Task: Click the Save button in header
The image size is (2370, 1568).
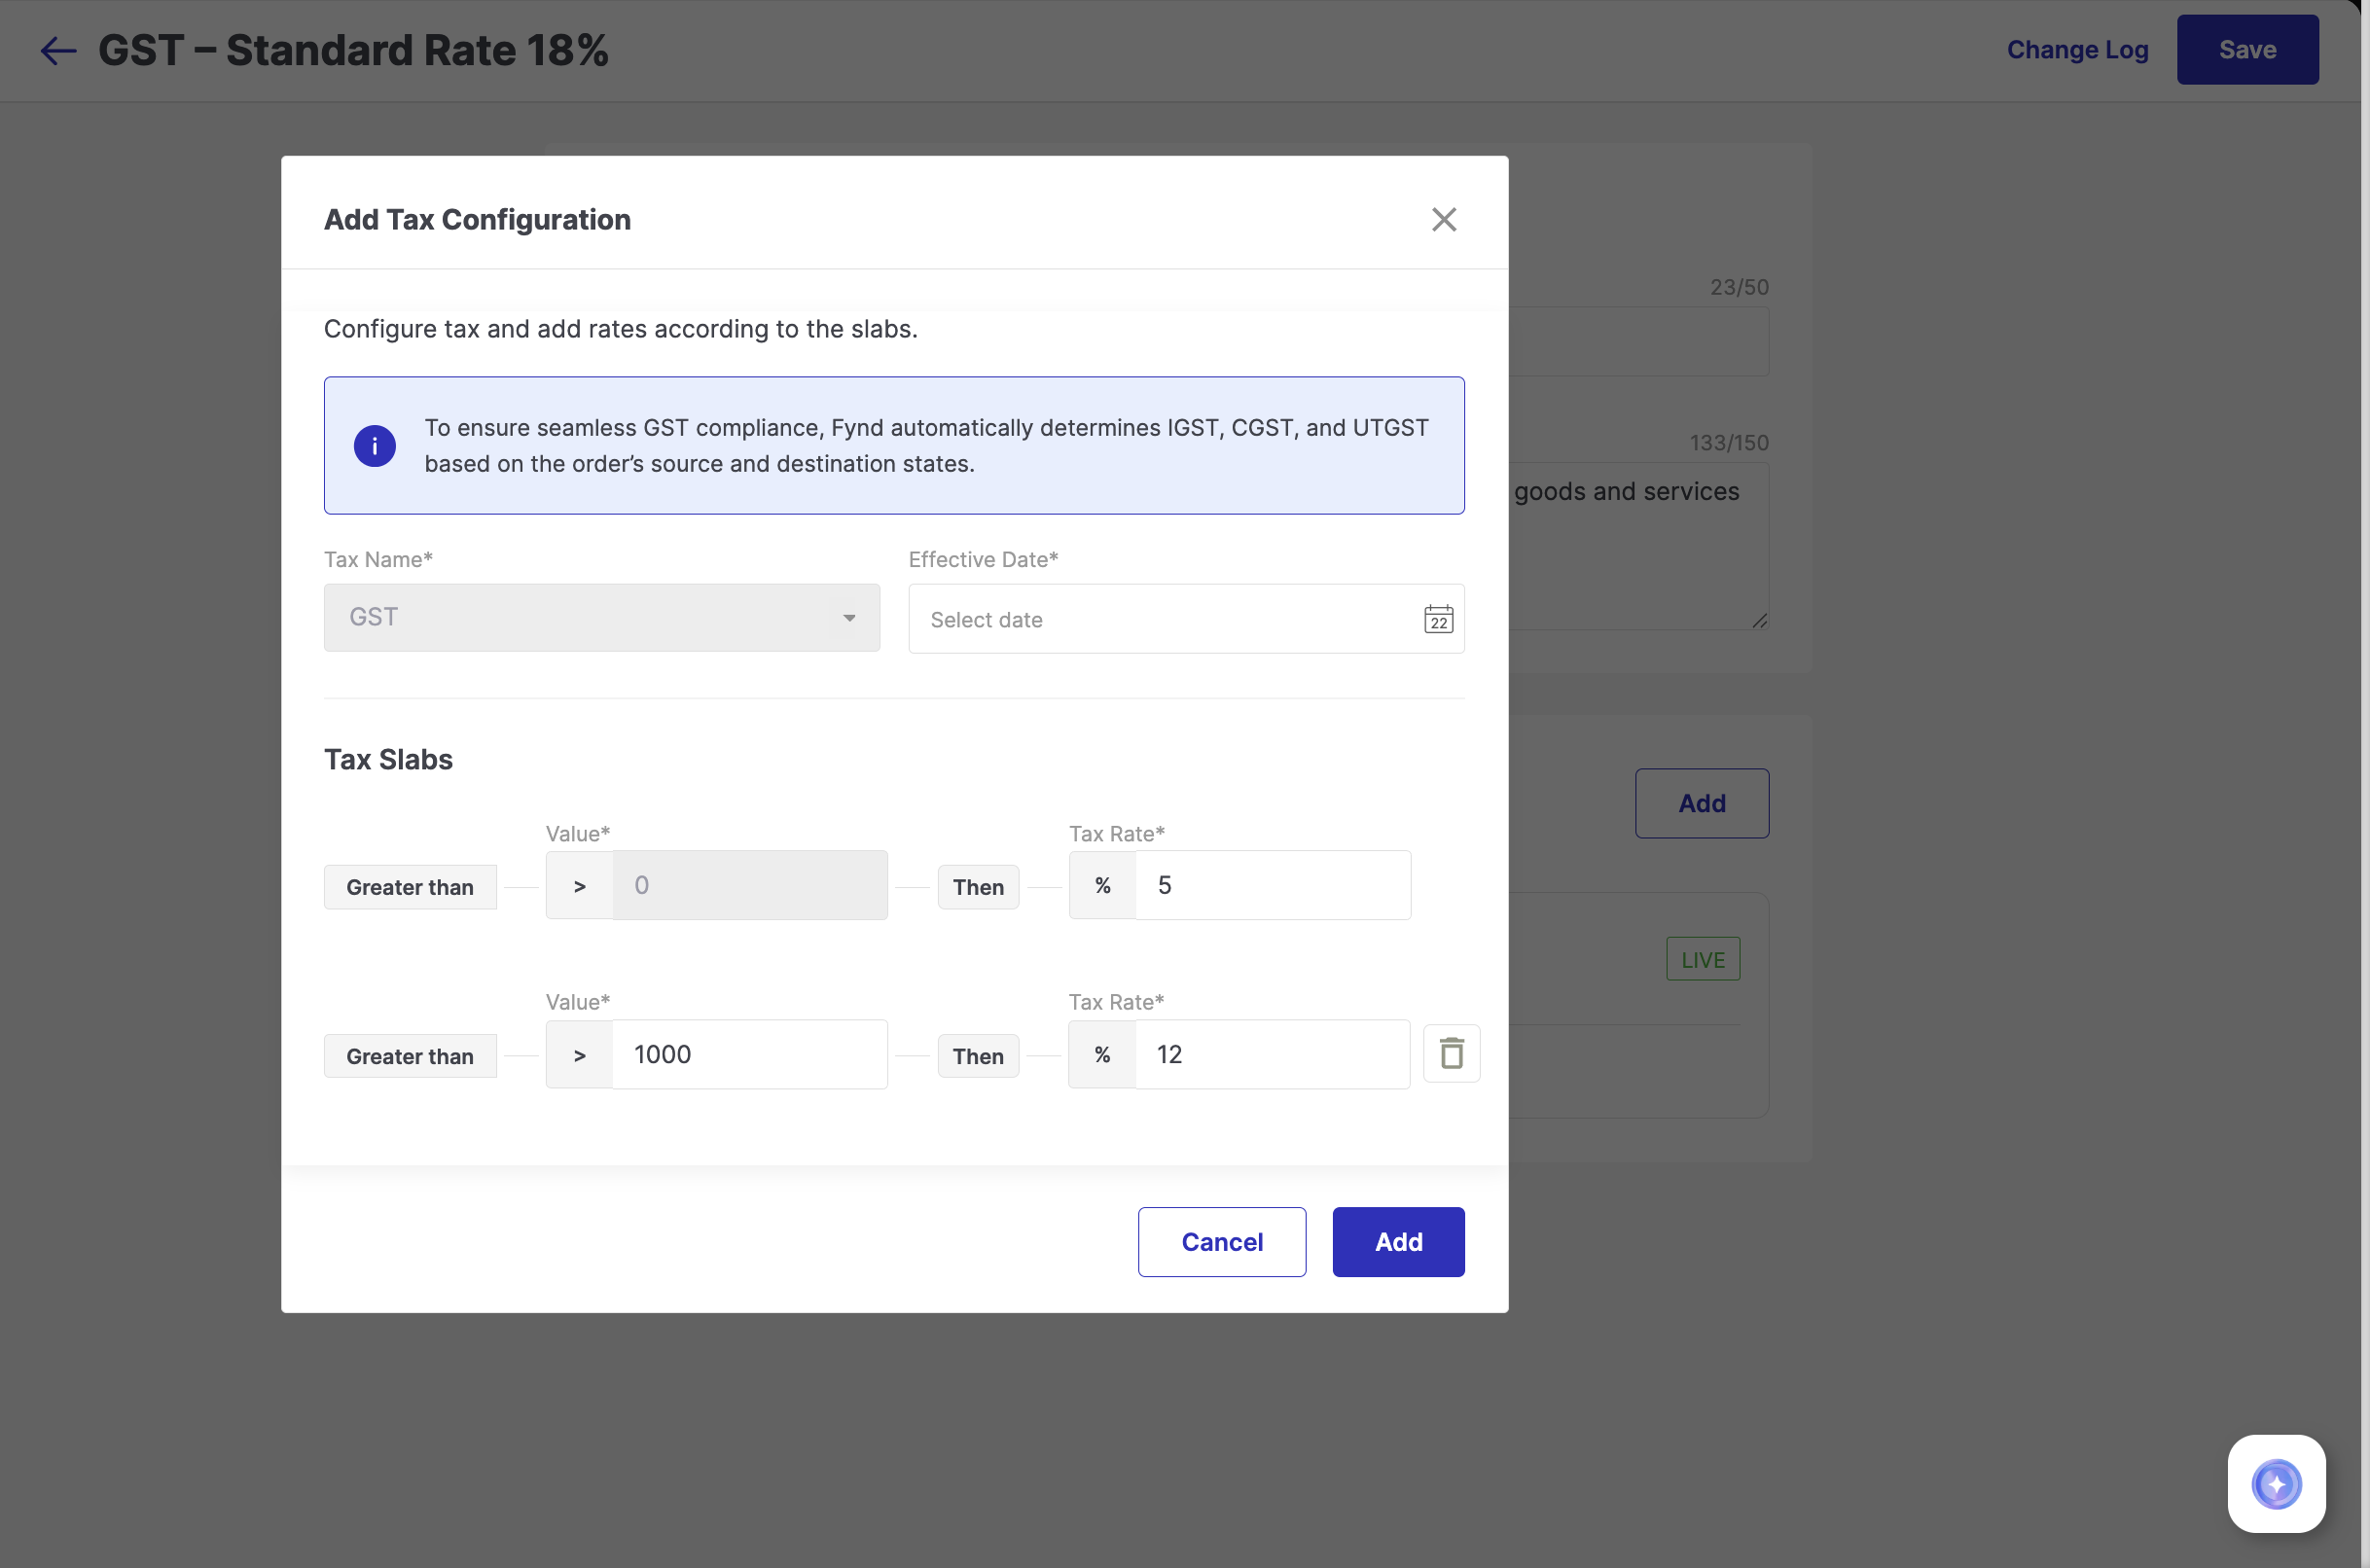Action: point(2247,50)
